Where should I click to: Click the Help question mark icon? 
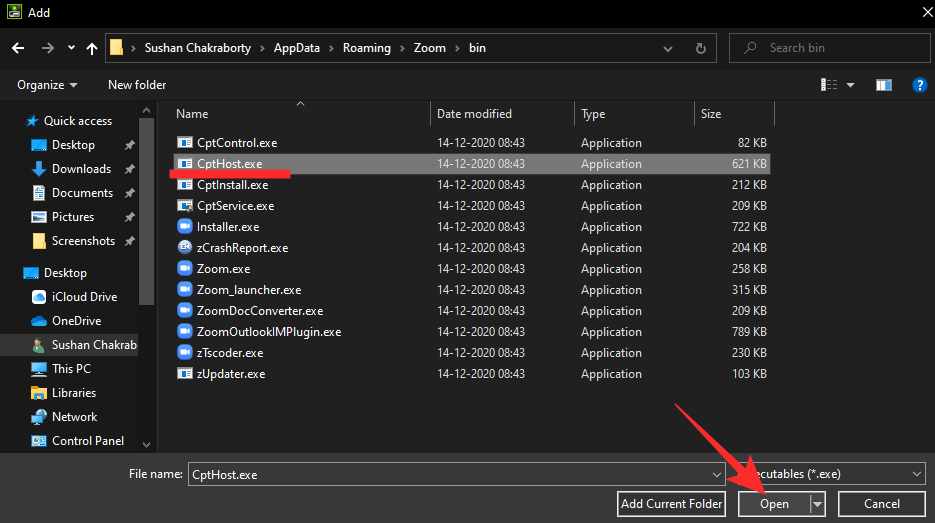(919, 86)
